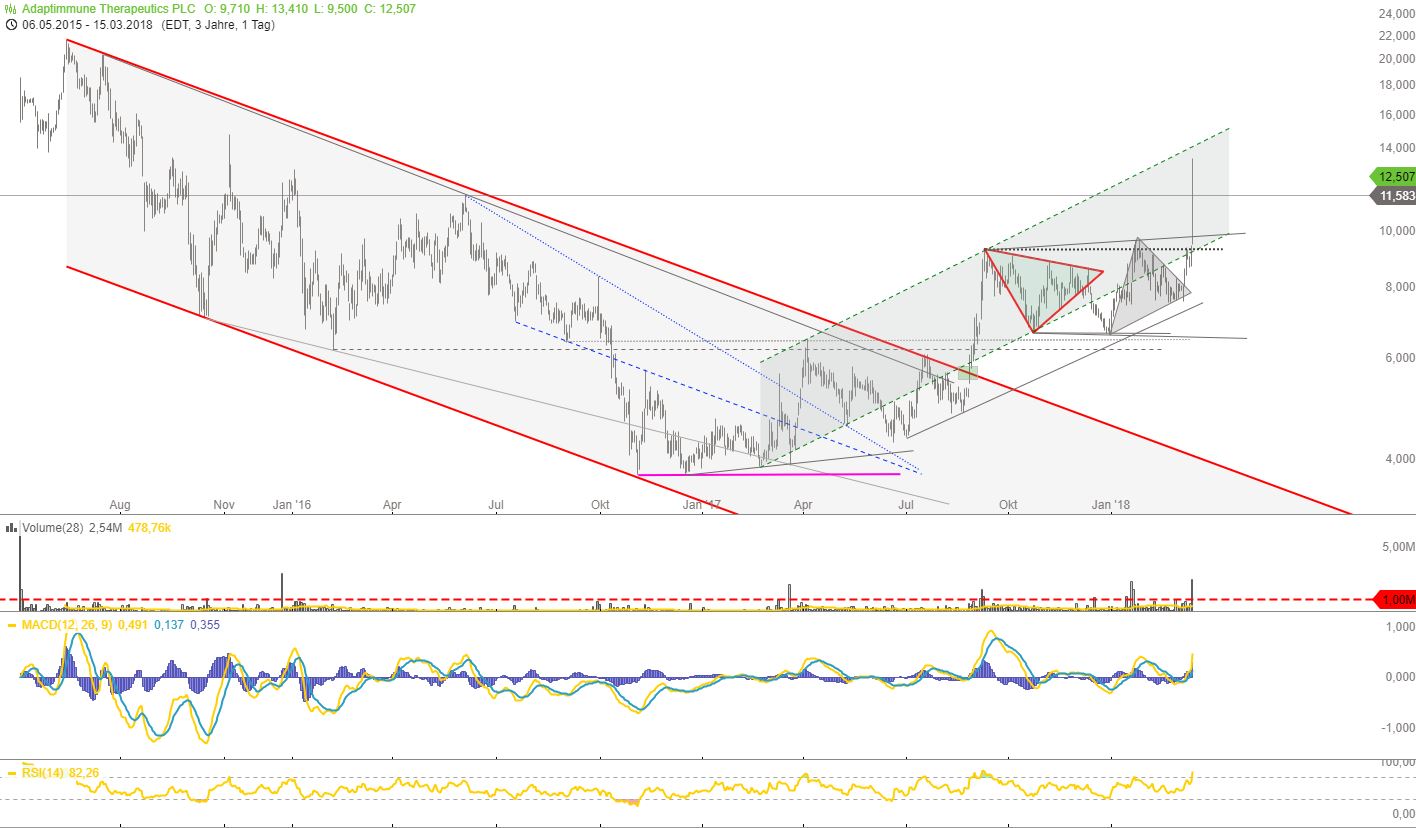
Task: Click the Aug label on the time axis
Action: 119,506
